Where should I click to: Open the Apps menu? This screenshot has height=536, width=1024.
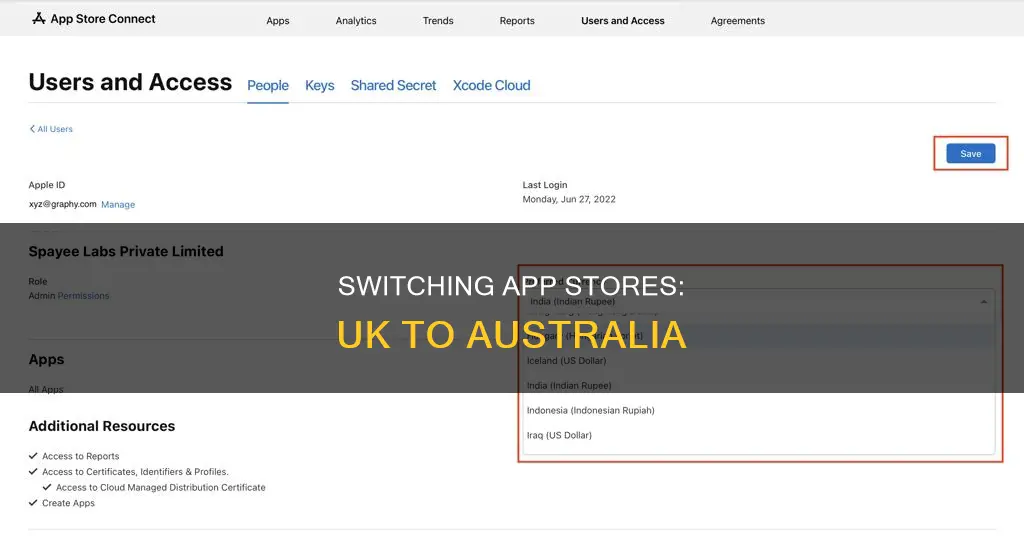[x=278, y=21]
